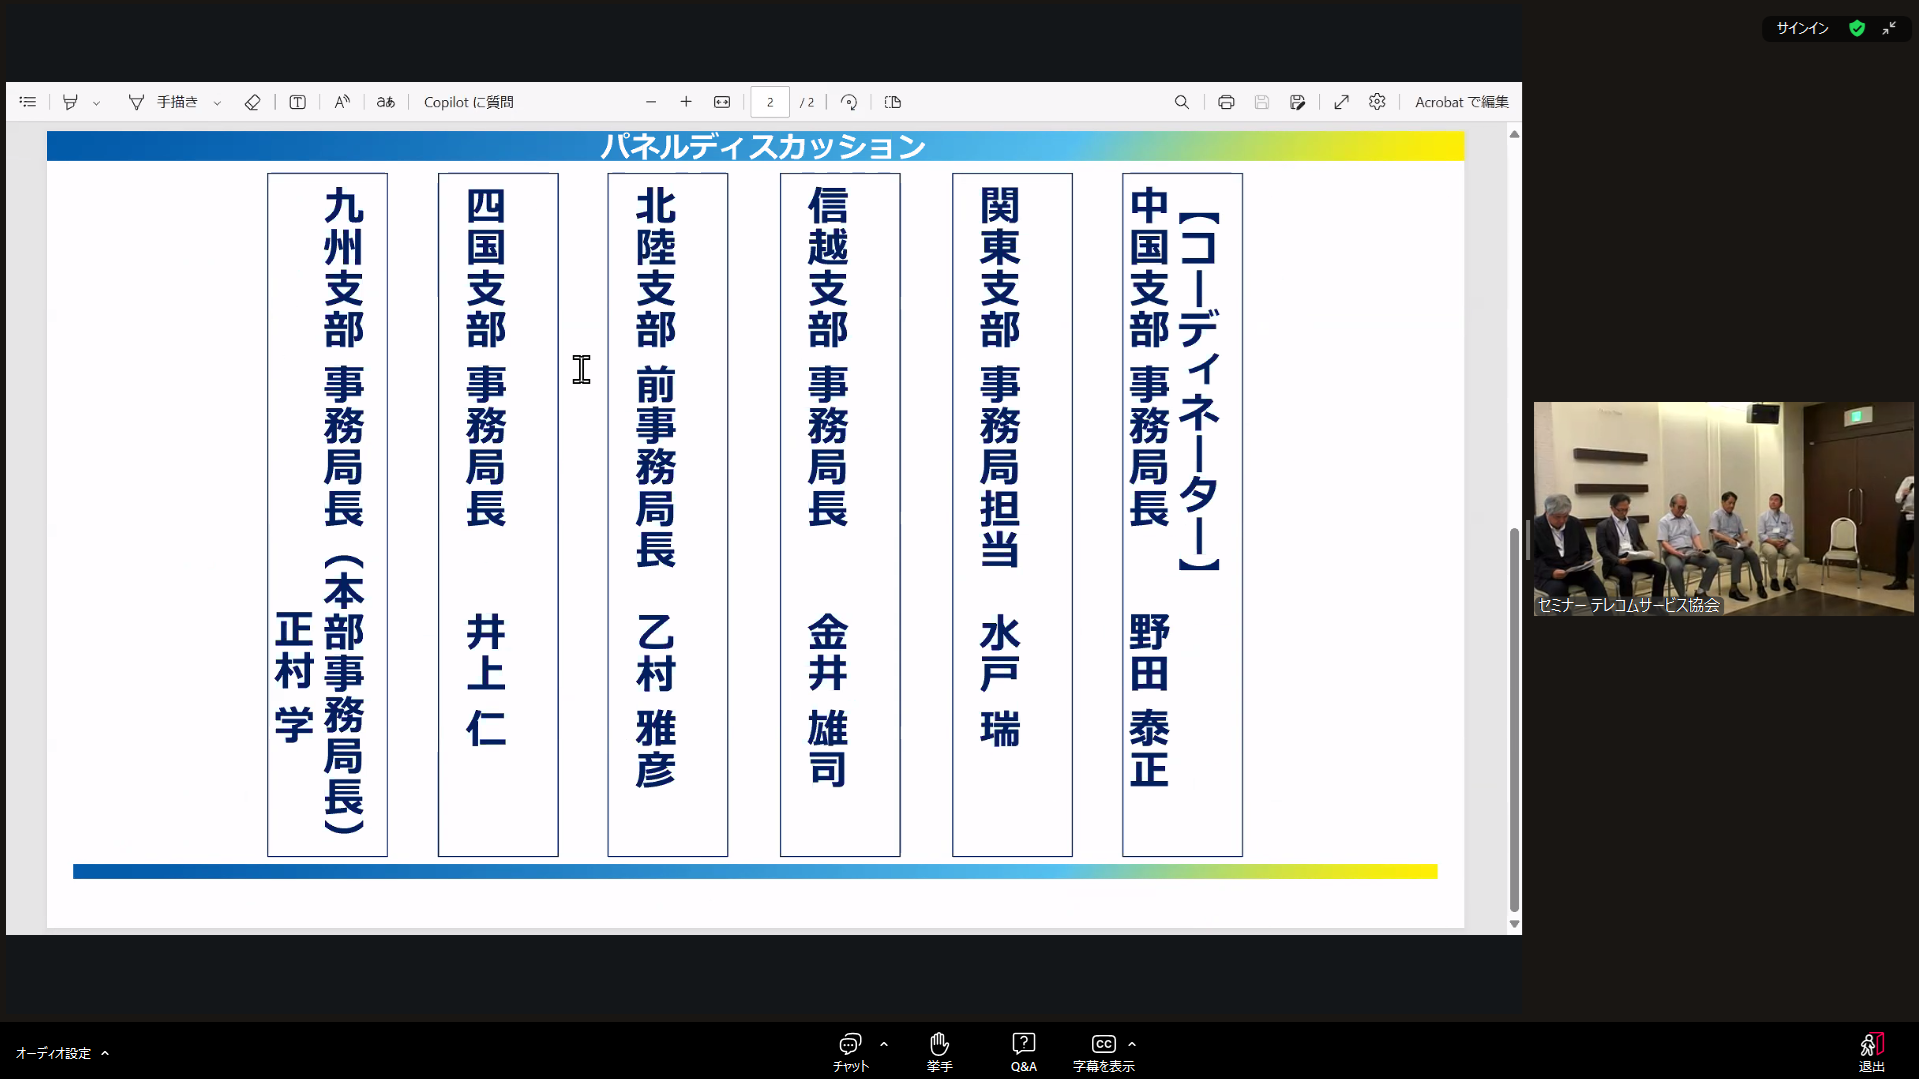Screen dimensions: 1919x1079
Task: Open the search magnifier icon
Action: point(1182,102)
